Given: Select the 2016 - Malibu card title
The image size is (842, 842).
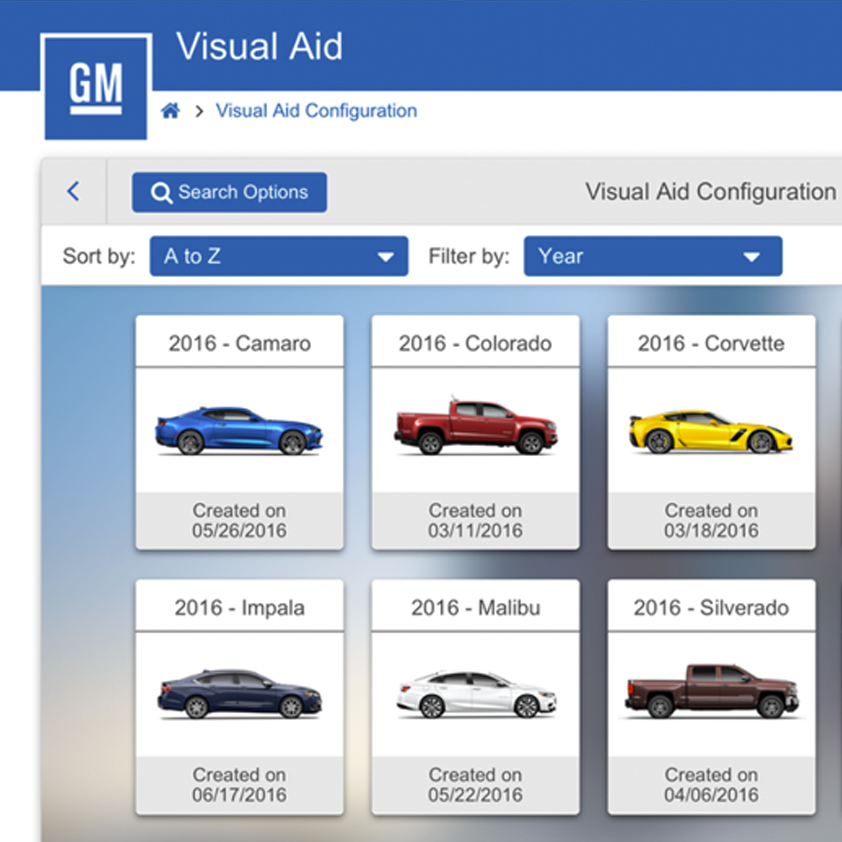Looking at the screenshot, I should coord(476,608).
